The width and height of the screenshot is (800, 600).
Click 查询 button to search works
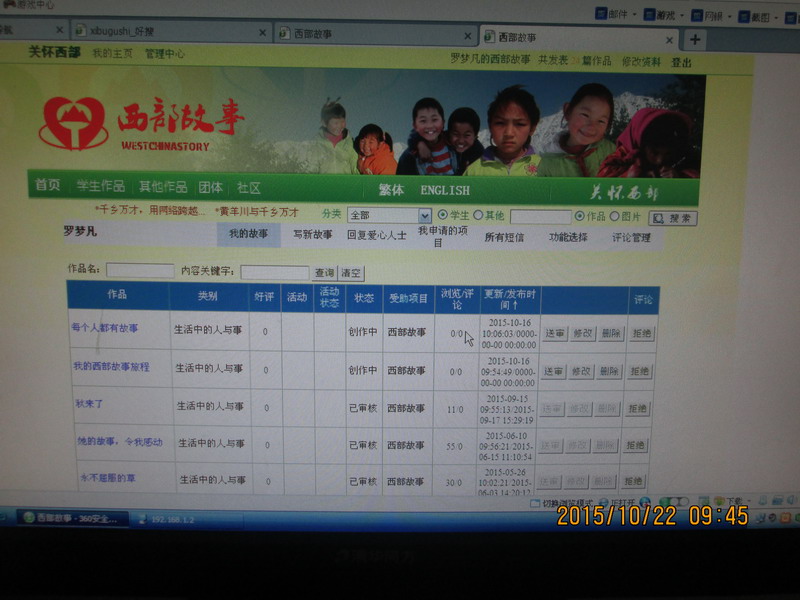coord(324,273)
